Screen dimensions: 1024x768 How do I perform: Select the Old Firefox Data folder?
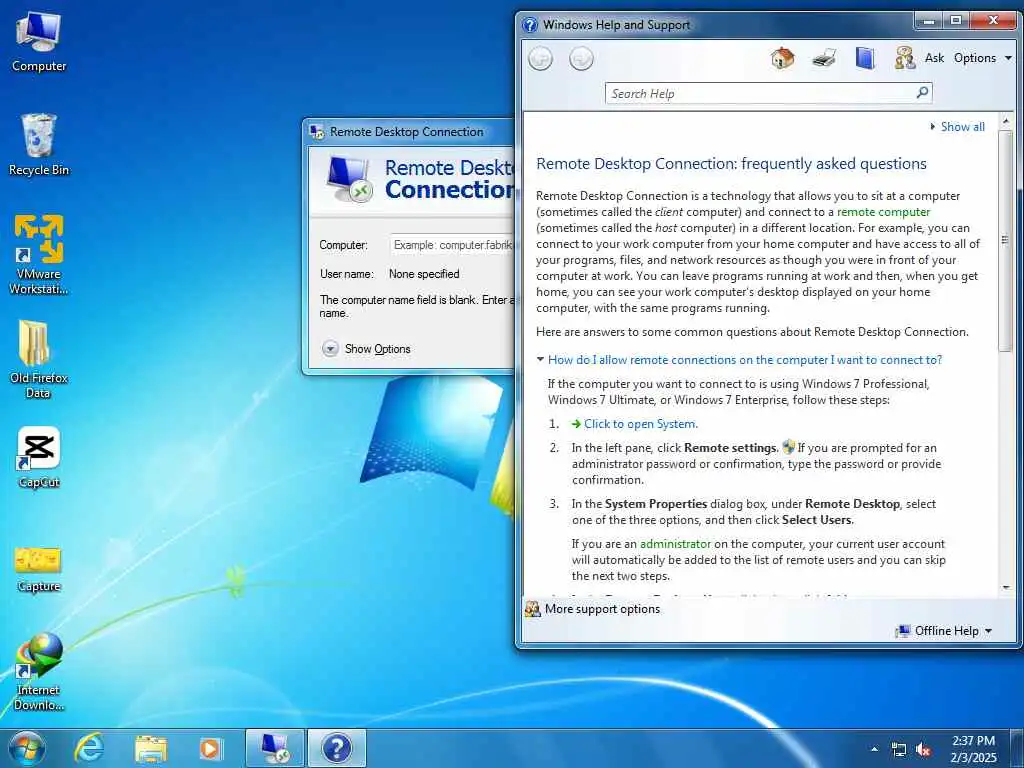(x=38, y=359)
